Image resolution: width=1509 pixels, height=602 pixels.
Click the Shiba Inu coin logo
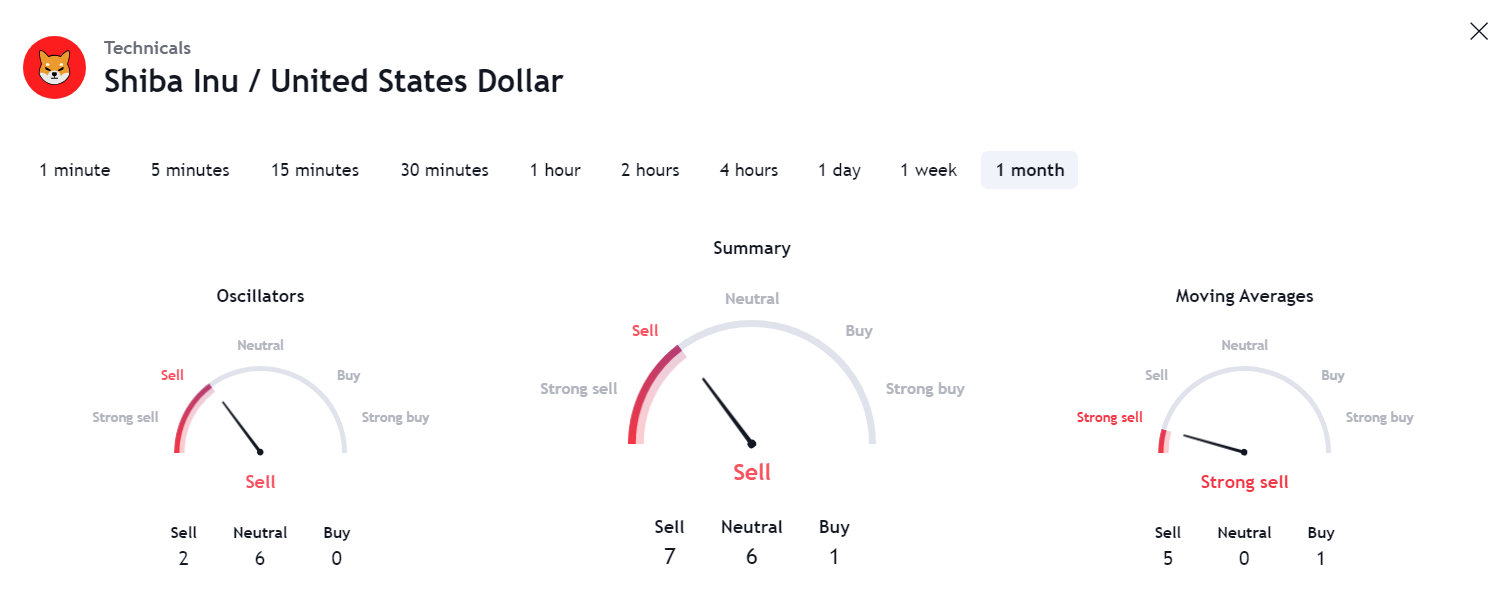(54, 68)
